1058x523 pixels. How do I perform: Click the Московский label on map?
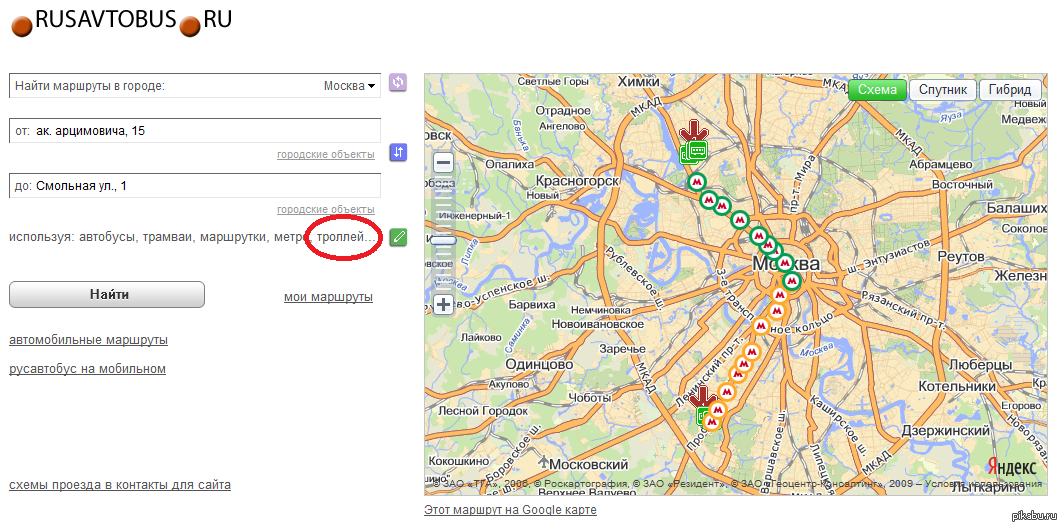point(589,465)
